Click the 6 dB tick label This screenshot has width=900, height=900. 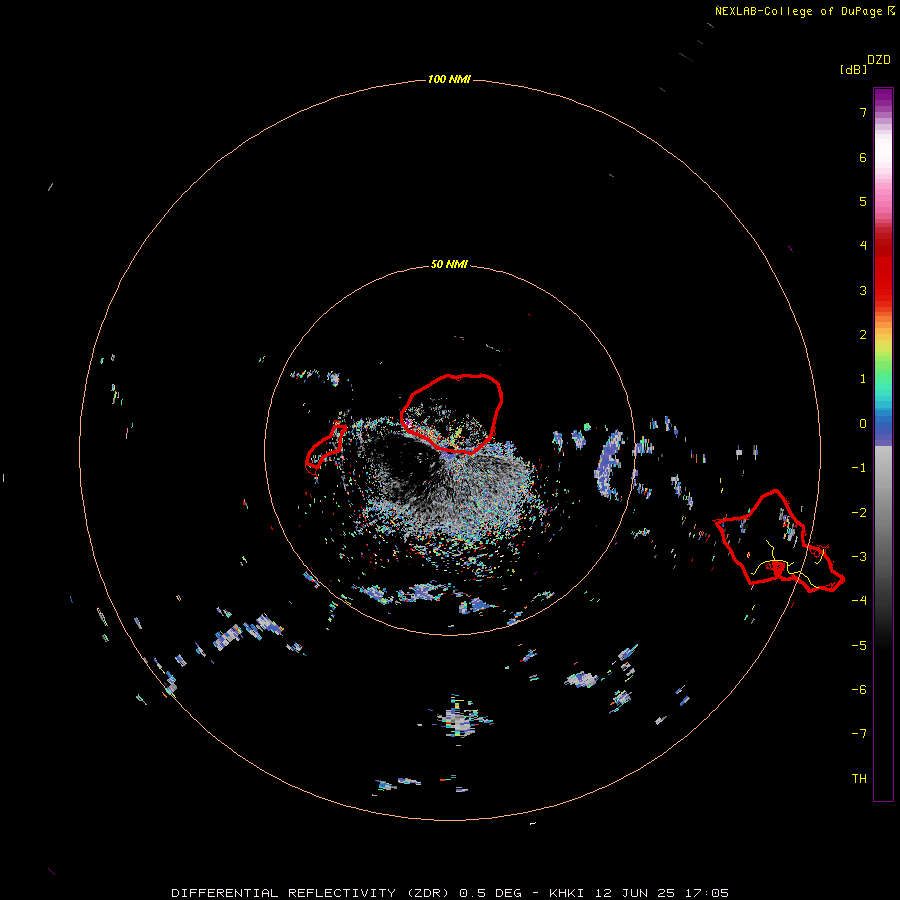[x=863, y=157]
